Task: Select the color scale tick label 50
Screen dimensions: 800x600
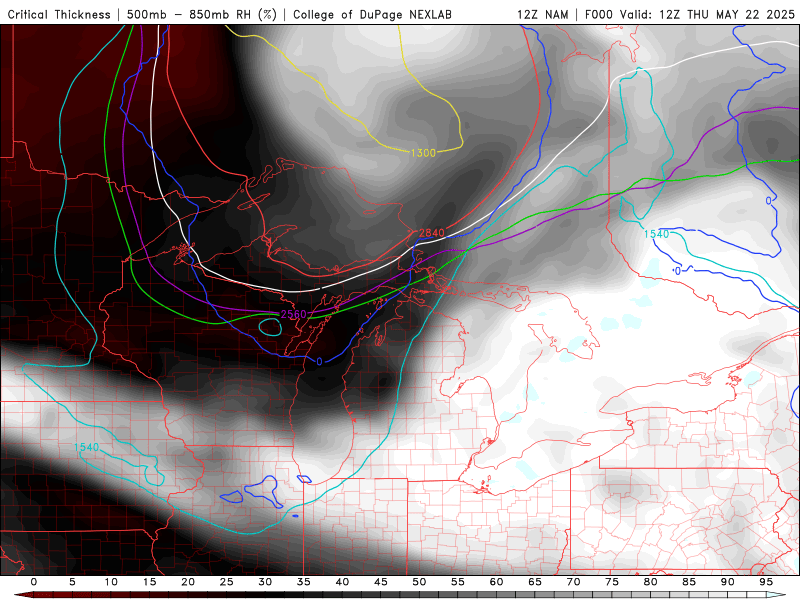Action: click(x=419, y=582)
